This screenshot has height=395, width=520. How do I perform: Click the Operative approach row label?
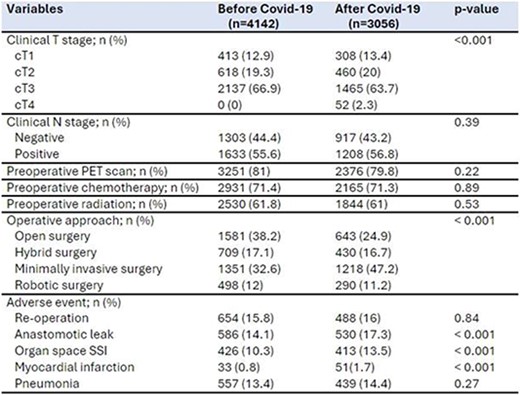coord(80,220)
